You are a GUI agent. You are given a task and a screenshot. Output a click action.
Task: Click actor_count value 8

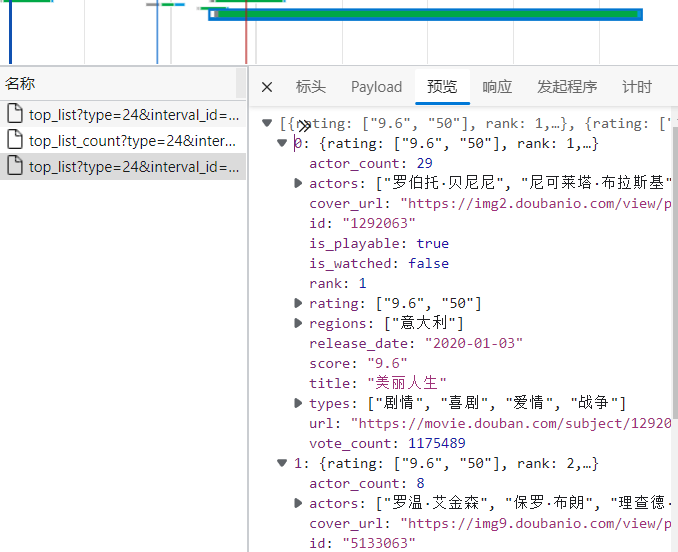[420, 483]
